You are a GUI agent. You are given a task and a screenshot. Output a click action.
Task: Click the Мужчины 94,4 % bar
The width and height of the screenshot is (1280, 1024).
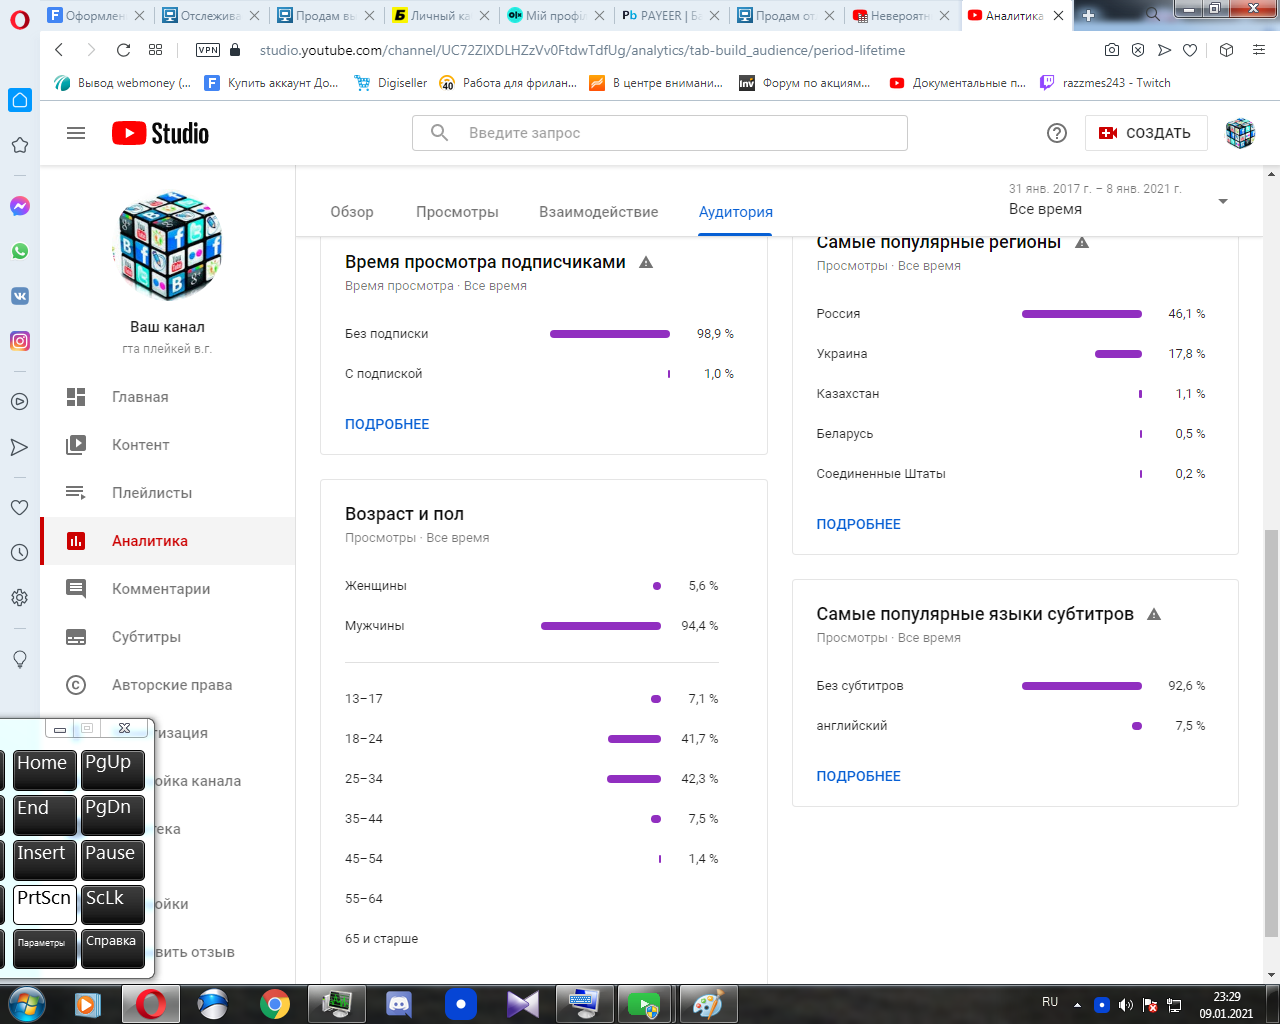tap(601, 626)
